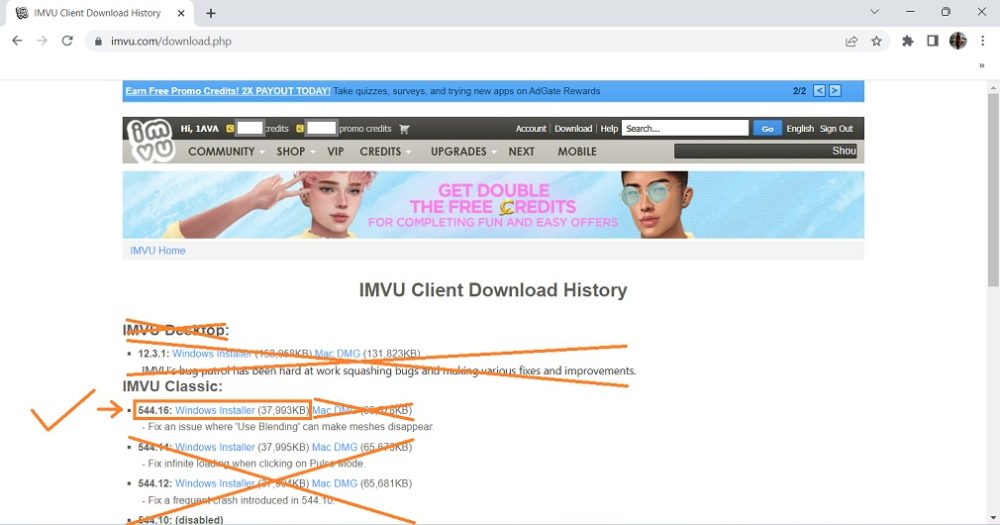The width and height of the screenshot is (1000, 525).
Task: Click the browser back arrow
Action: coord(17,41)
